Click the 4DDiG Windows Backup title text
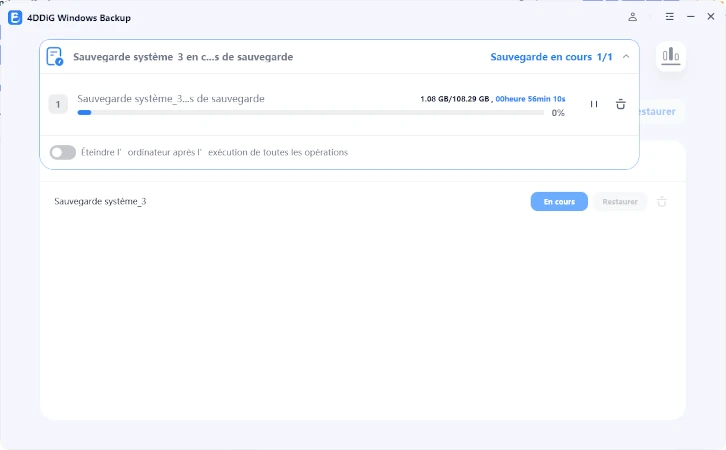 (79, 18)
